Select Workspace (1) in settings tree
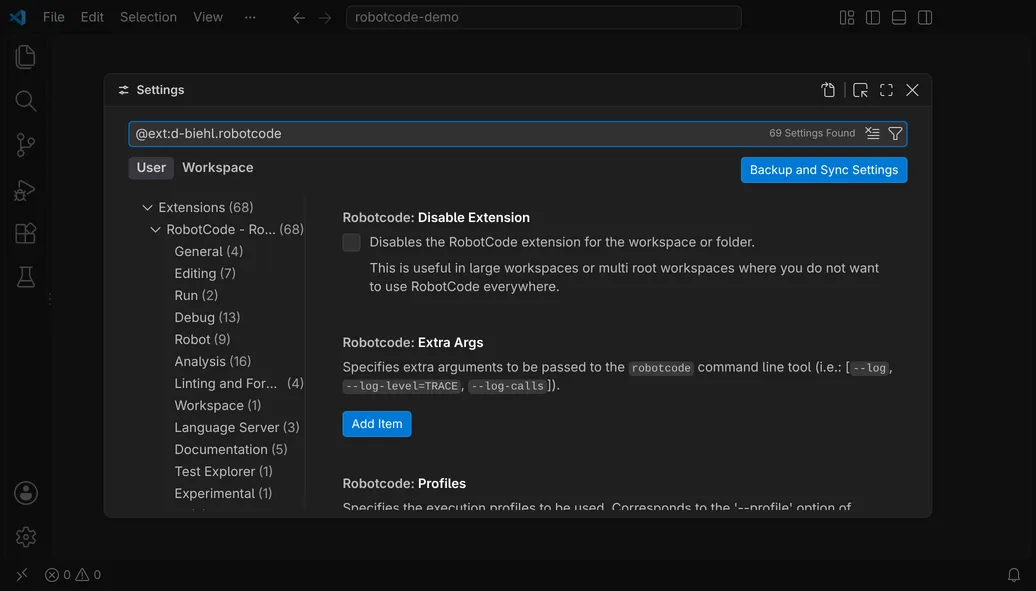This screenshot has width=1036, height=591. point(217,405)
